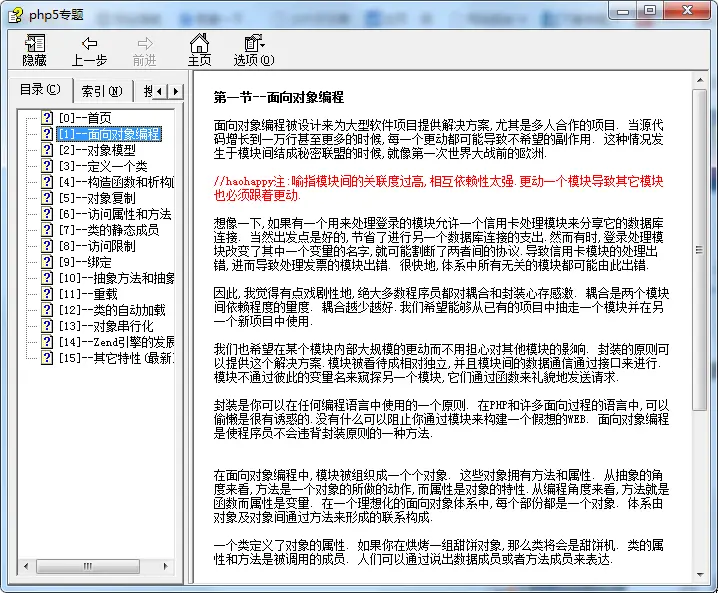718x593 pixels.
Task: Open the 主页 (Home) page icon
Action: pyautogui.click(x=200, y=49)
